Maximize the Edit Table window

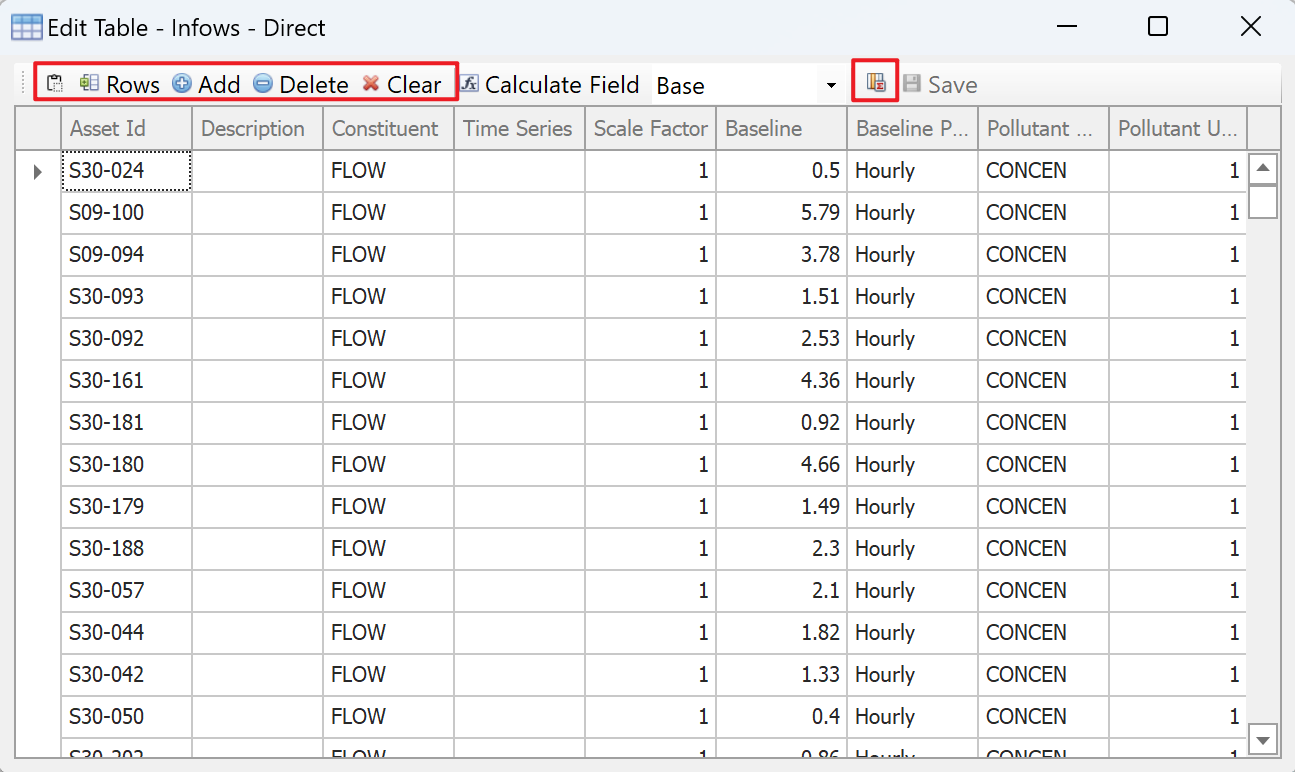(1157, 27)
